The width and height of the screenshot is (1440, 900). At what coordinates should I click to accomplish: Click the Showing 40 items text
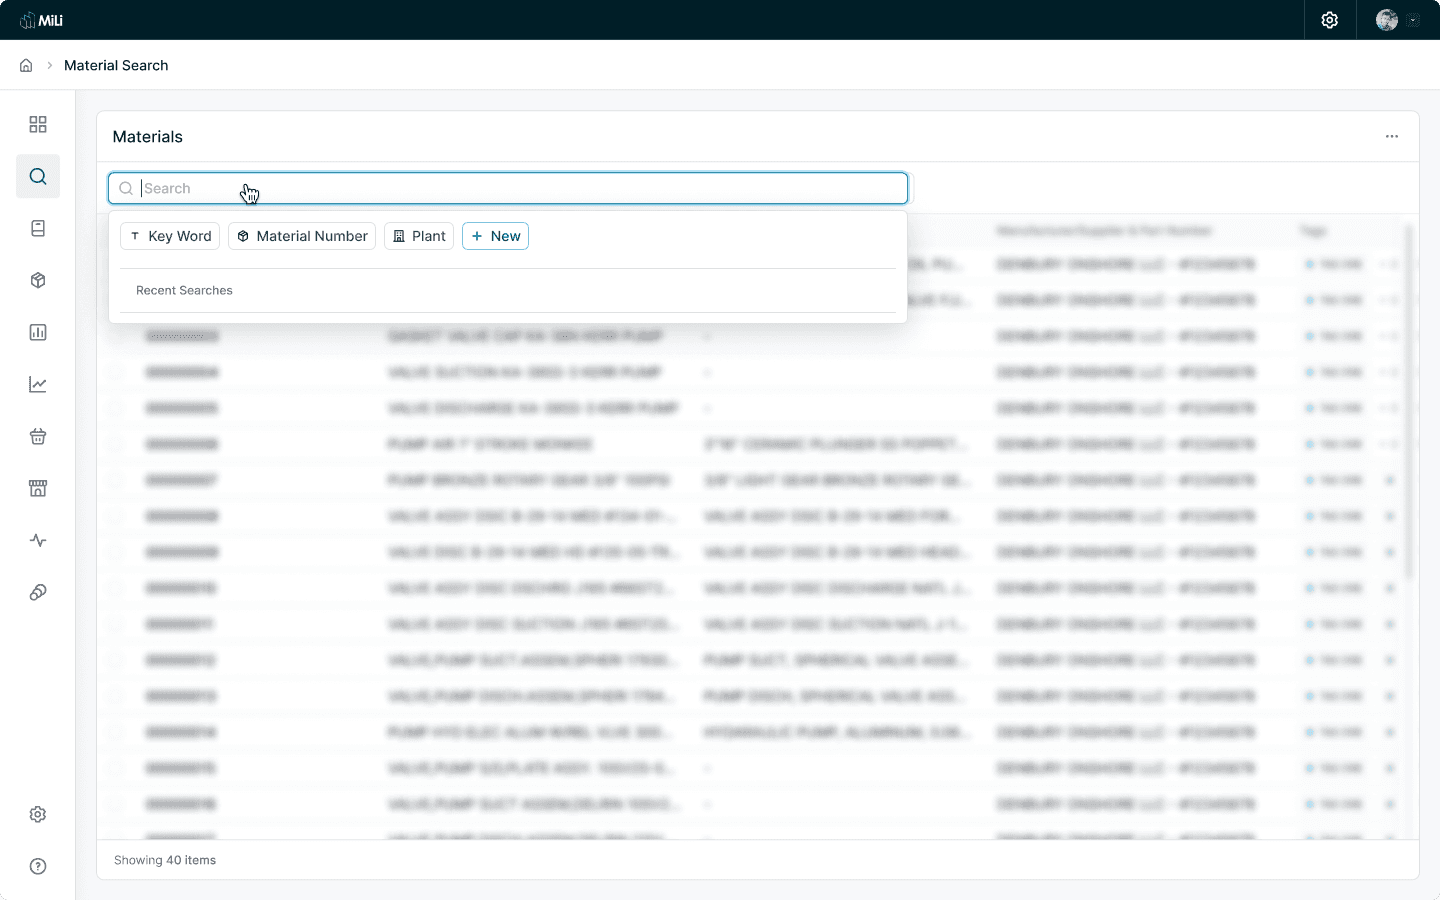pos(165,860)
